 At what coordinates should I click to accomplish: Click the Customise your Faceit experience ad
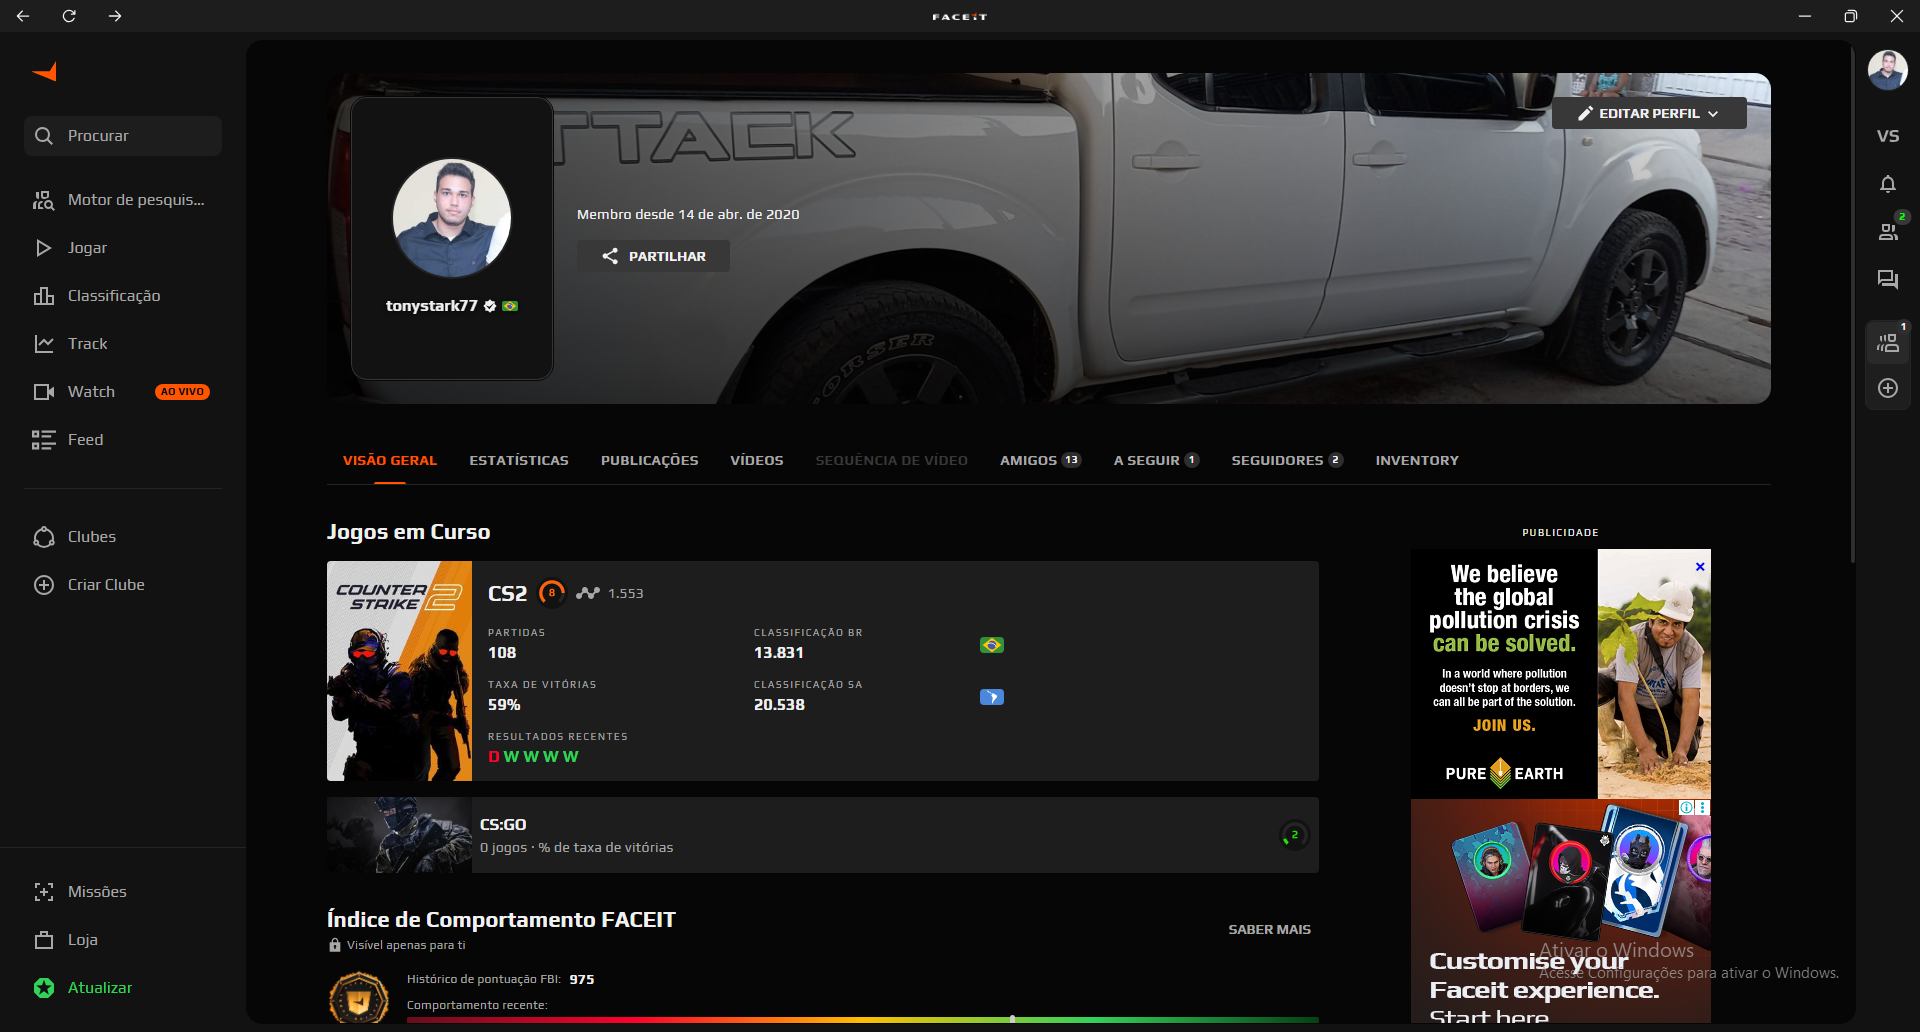[1561, 911]
